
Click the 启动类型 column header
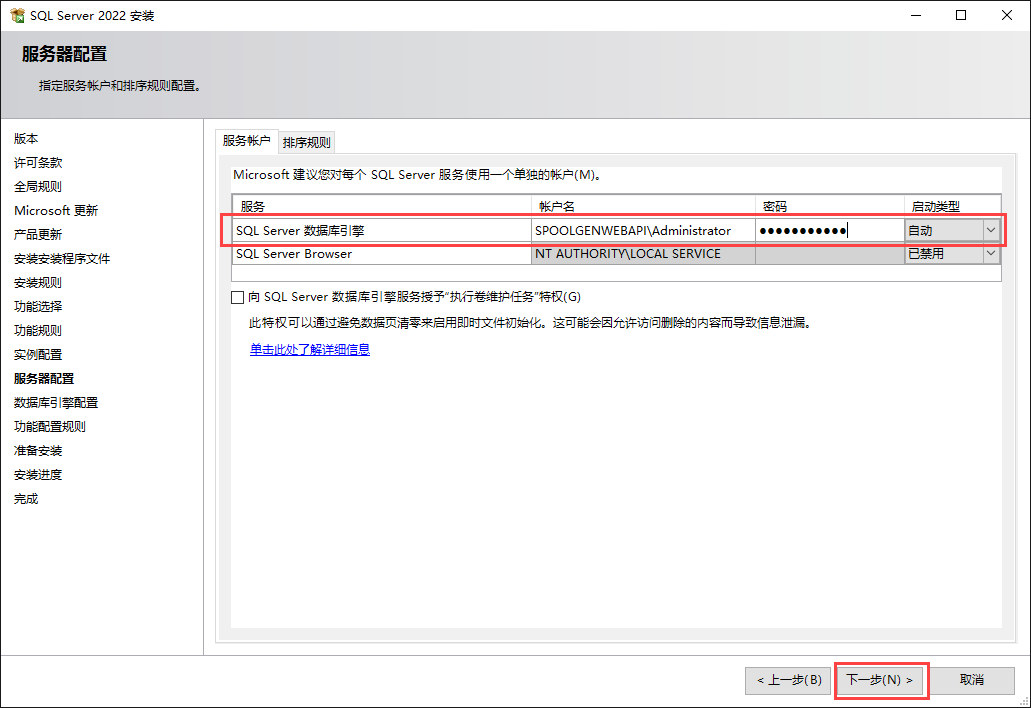tap(950, 206)
